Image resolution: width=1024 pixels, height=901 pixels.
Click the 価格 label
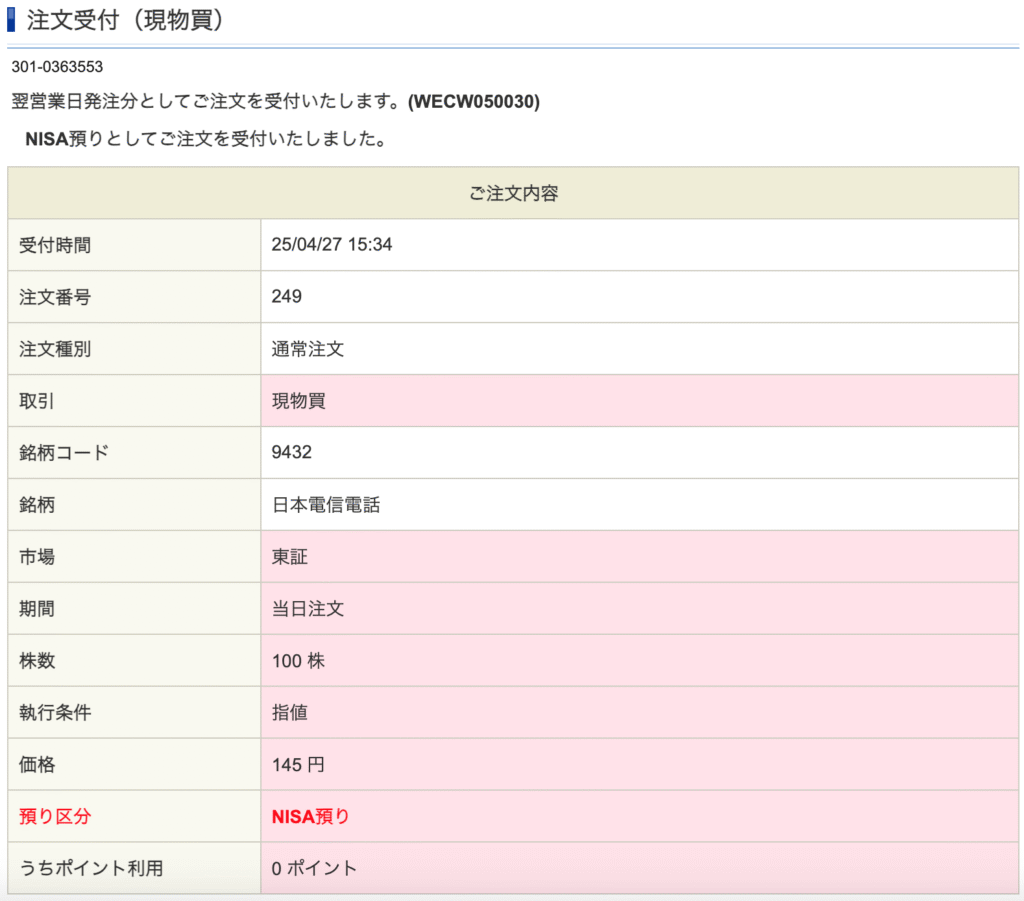tap(37, 764)
